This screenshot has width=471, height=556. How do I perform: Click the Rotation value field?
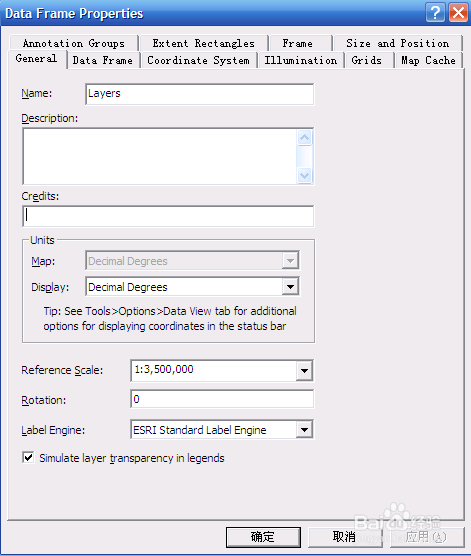pos(222,399)
